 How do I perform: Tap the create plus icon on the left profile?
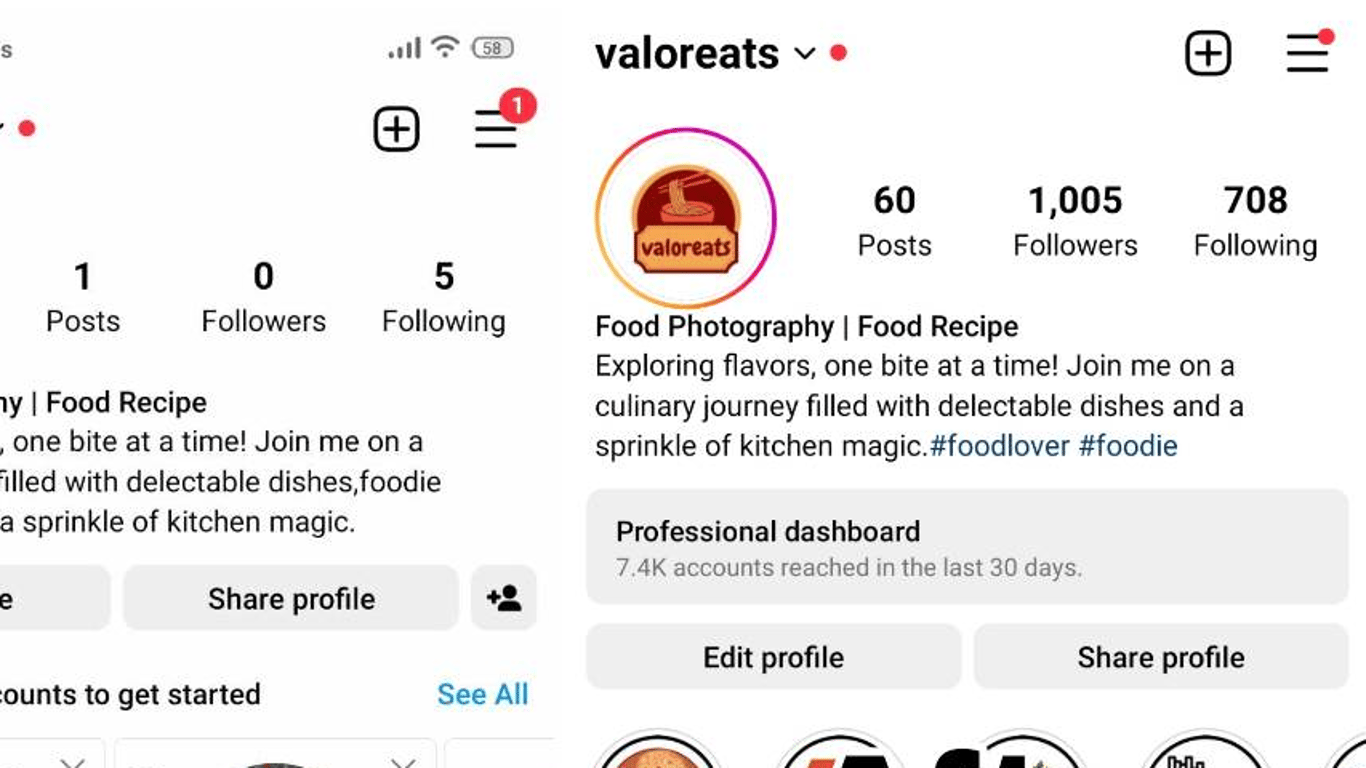click(396, 130)
